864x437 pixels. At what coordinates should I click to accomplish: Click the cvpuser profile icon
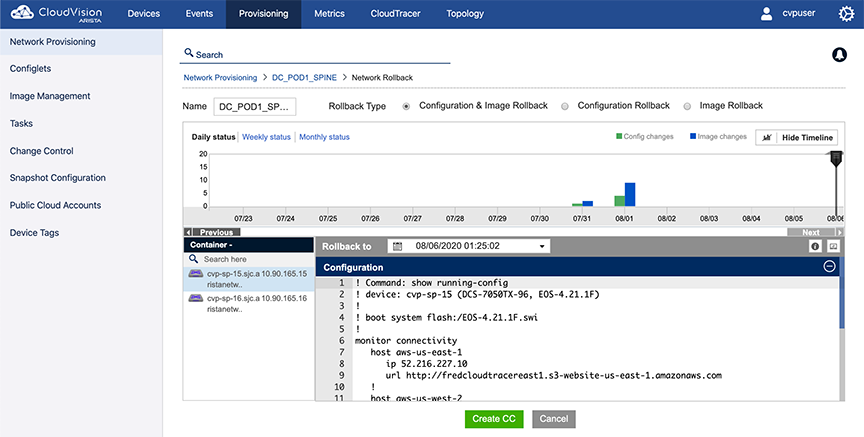tap(766, 14)
